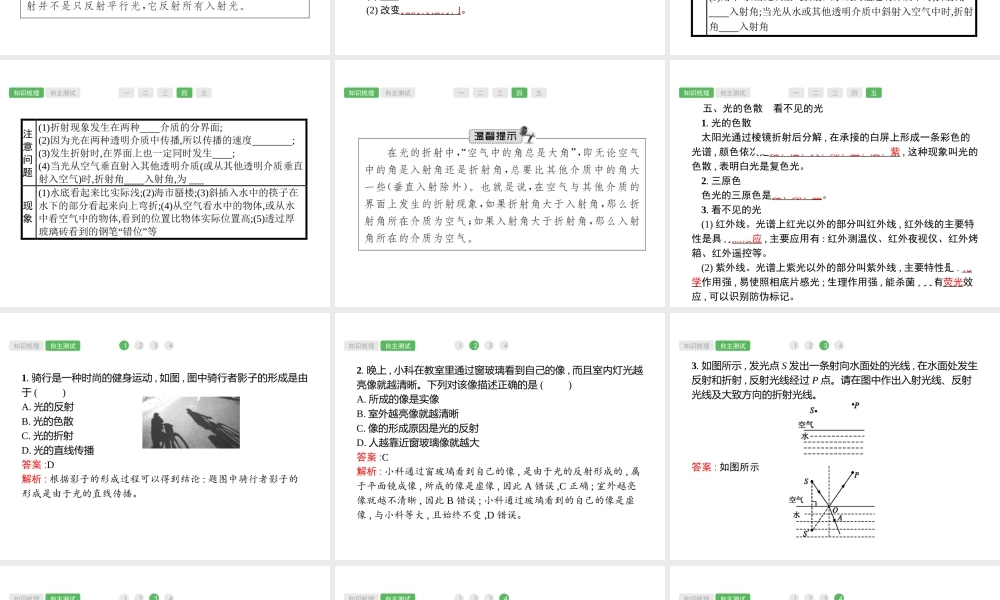This screenshot has height=600, width=1000.
Task: Click the page 2 circle on question slide
Action: 475,346
